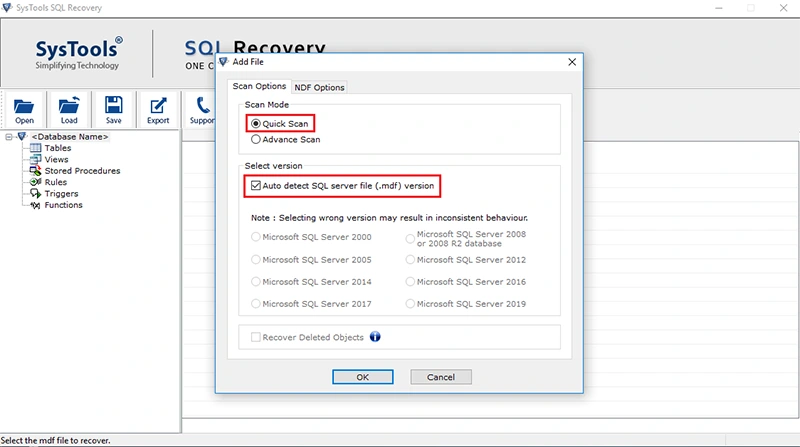Click SysTools SQL Recovery title bar icon

7,8
